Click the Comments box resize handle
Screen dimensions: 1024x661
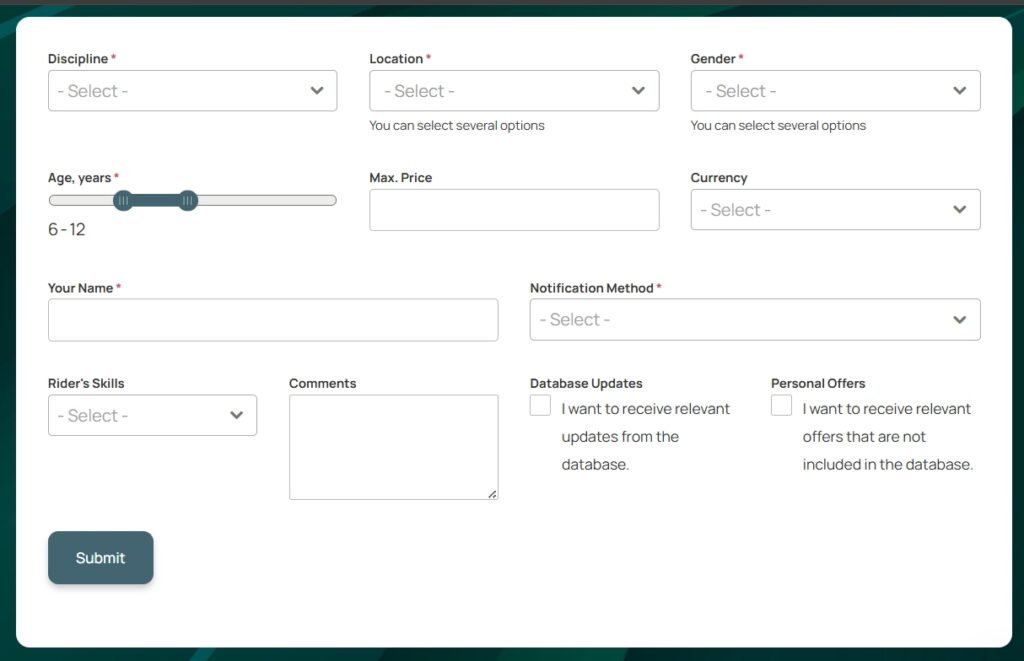coord(492,494)
